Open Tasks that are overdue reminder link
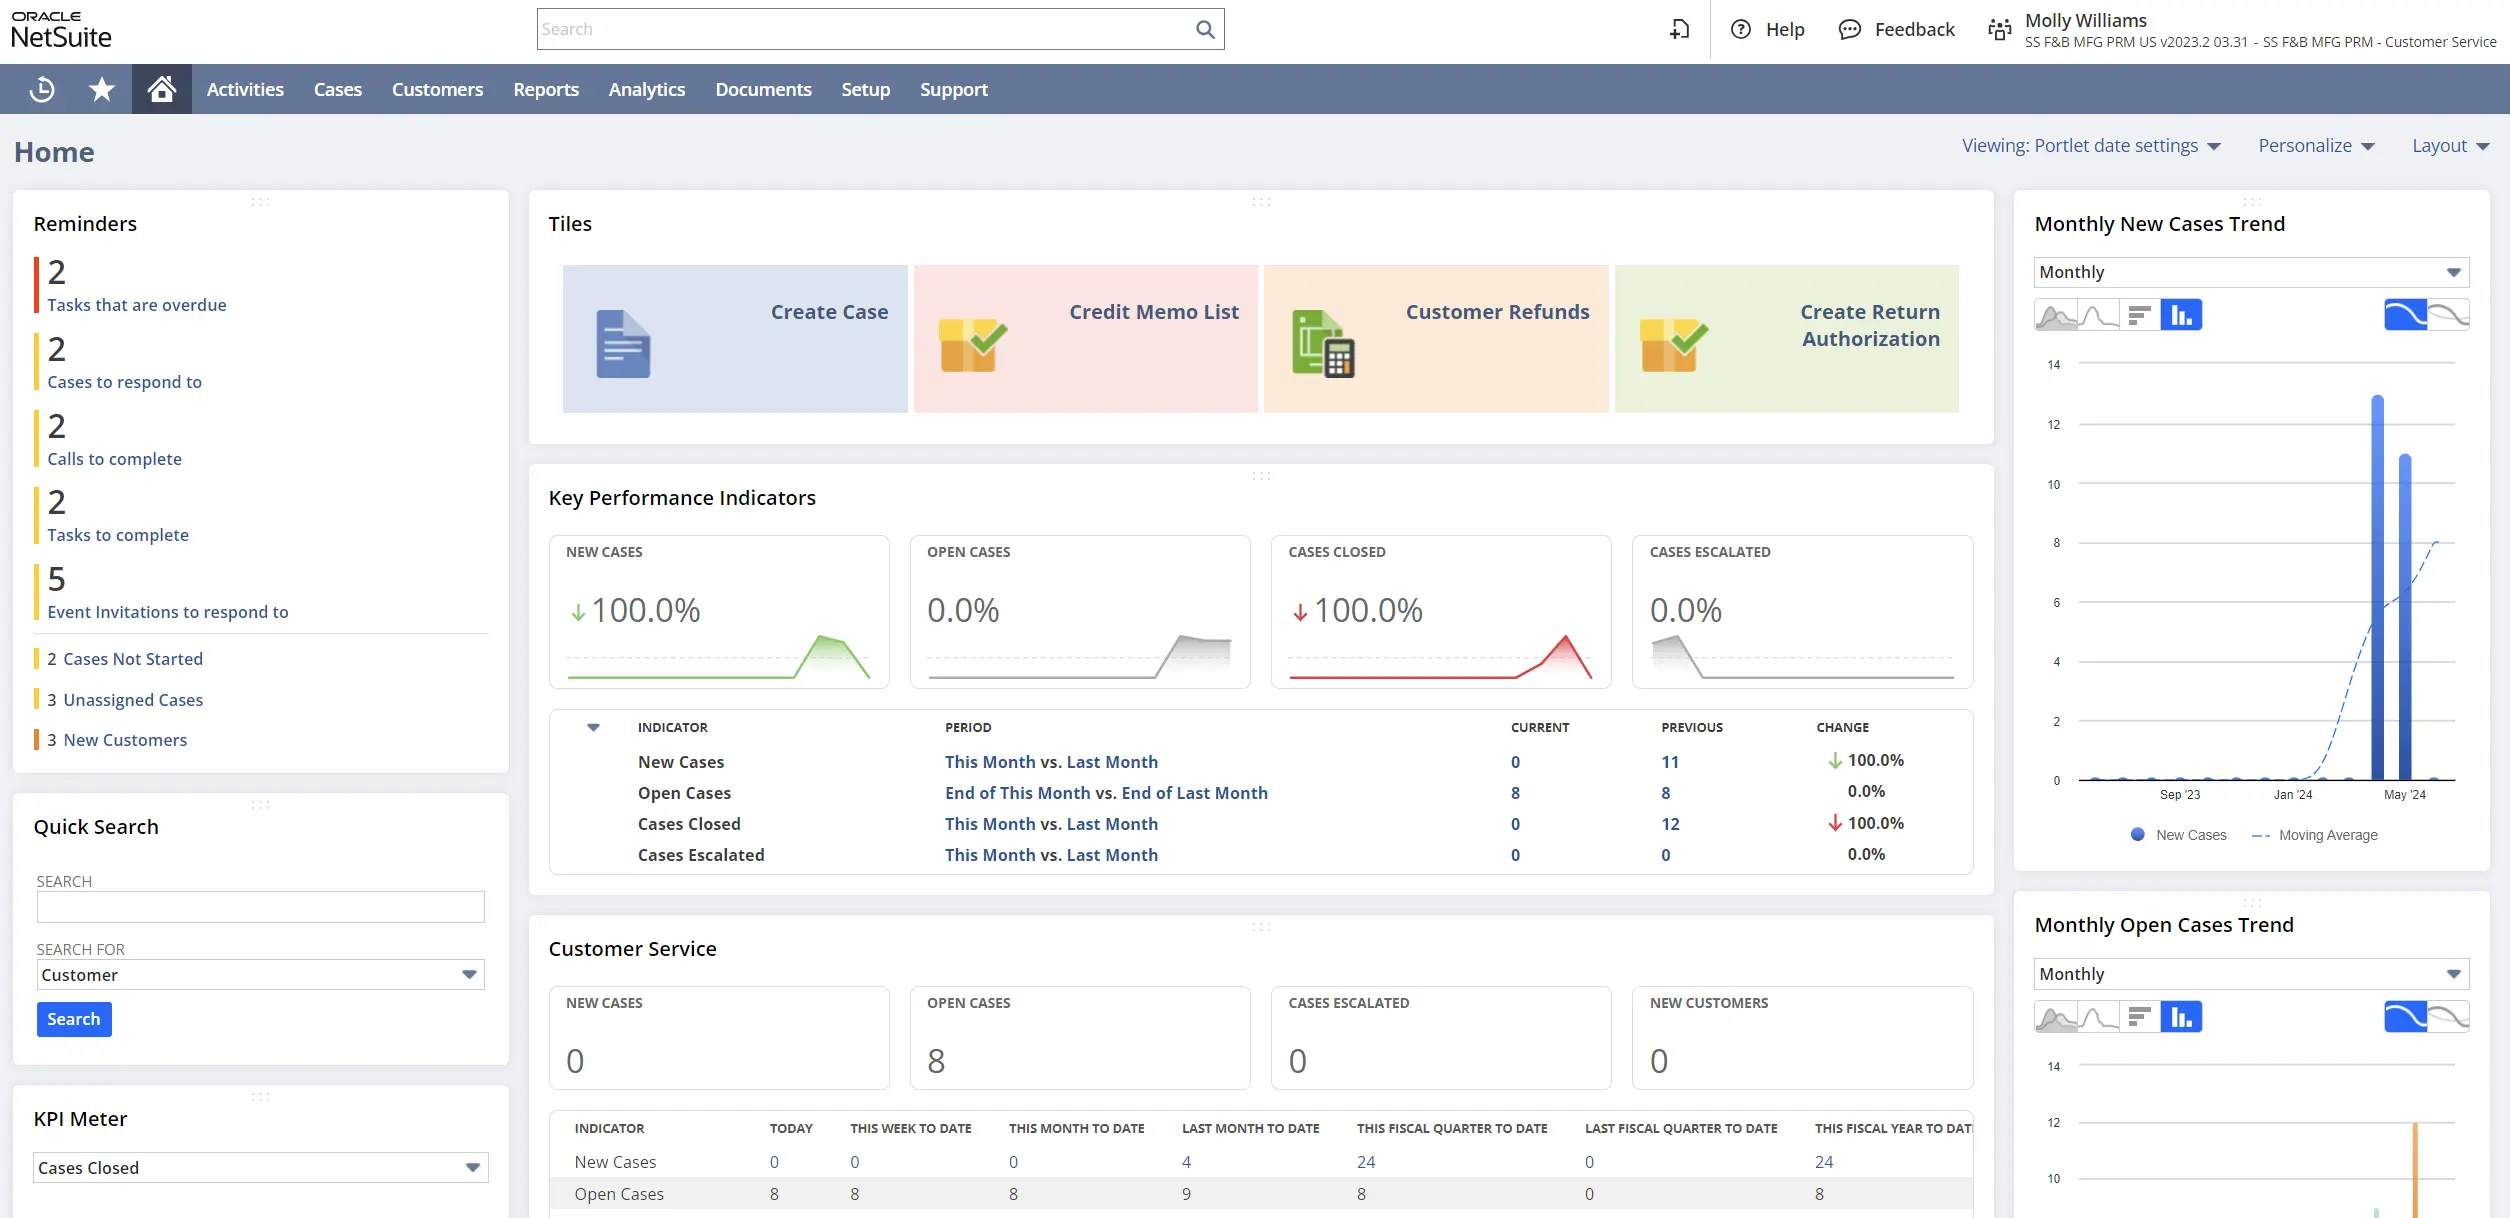Image resolution: width=2510 pixels, height=1218 pixels. point(137,305)
